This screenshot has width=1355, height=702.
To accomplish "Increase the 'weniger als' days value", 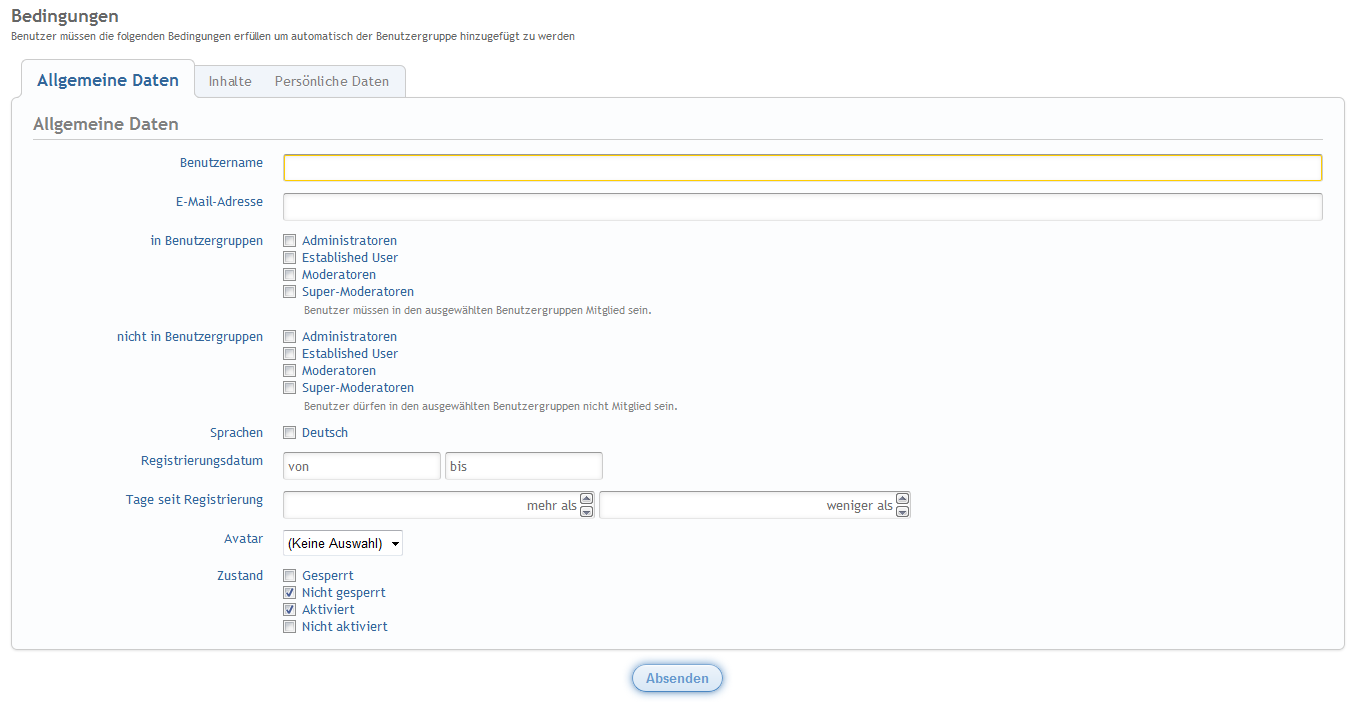I will [903, 499].
